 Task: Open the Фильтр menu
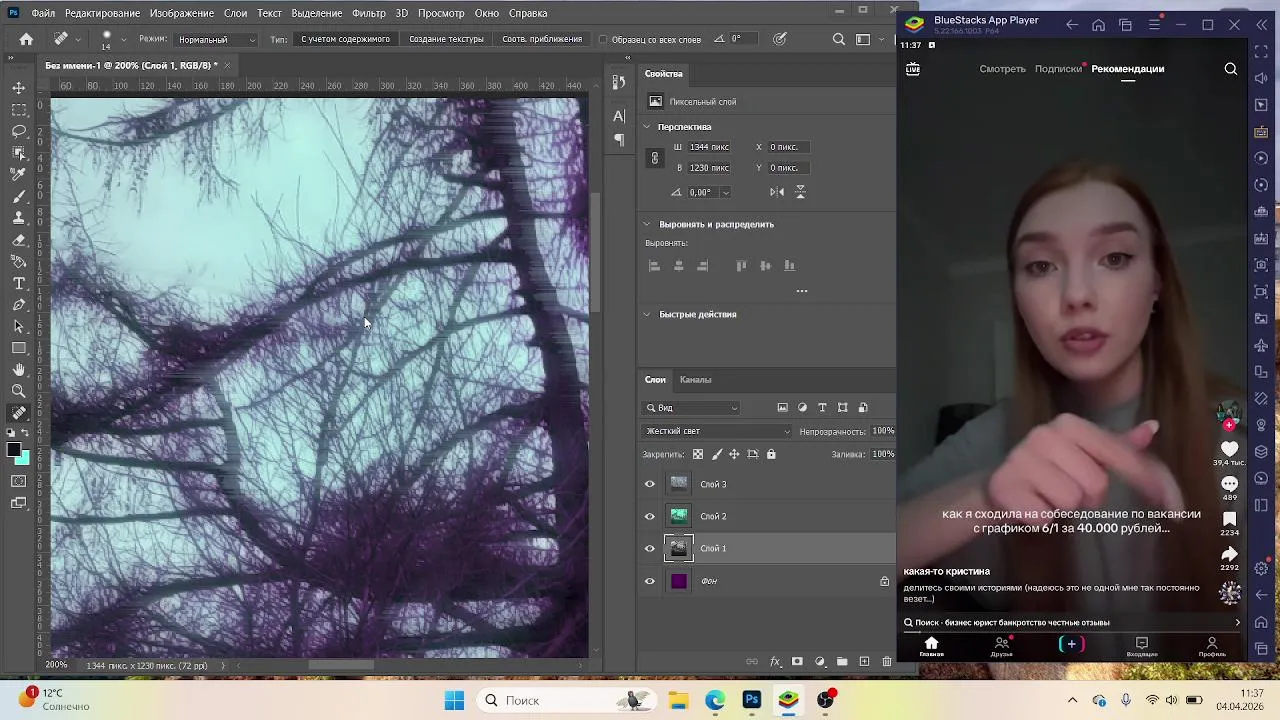(x=369, y=13)
